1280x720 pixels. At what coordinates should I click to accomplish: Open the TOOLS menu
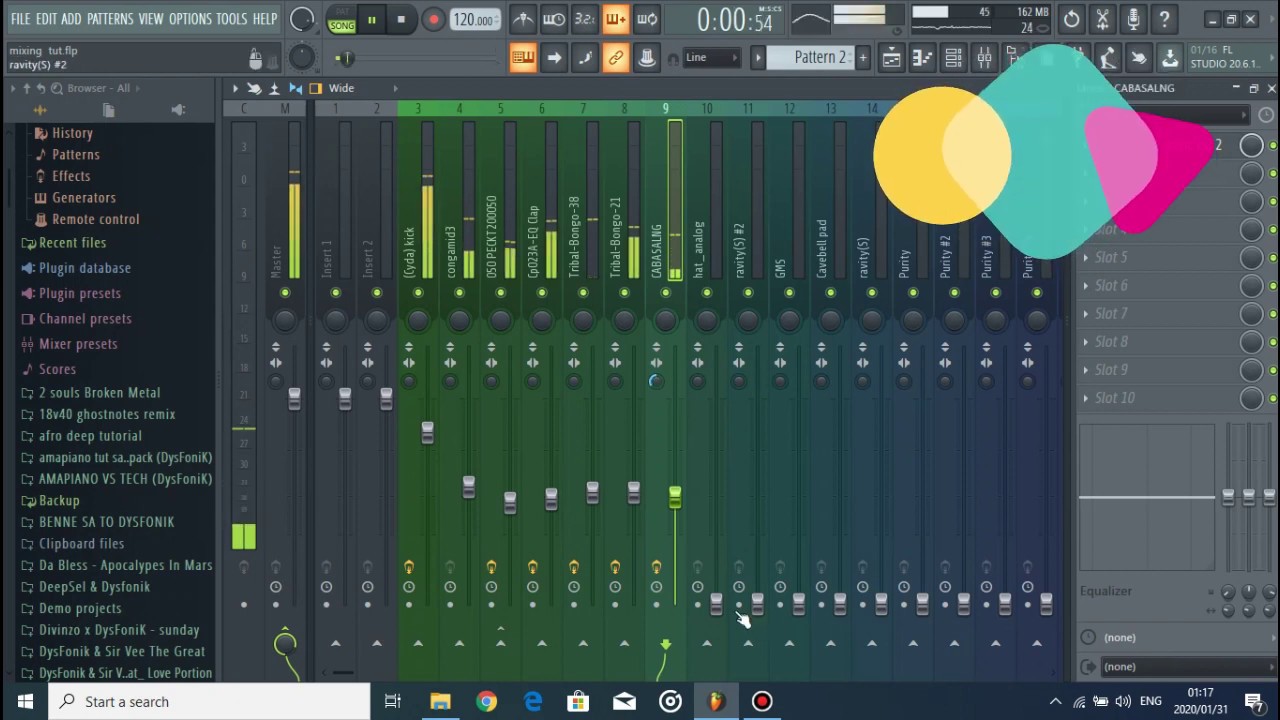pyautogui.click(x=232, y=19)
